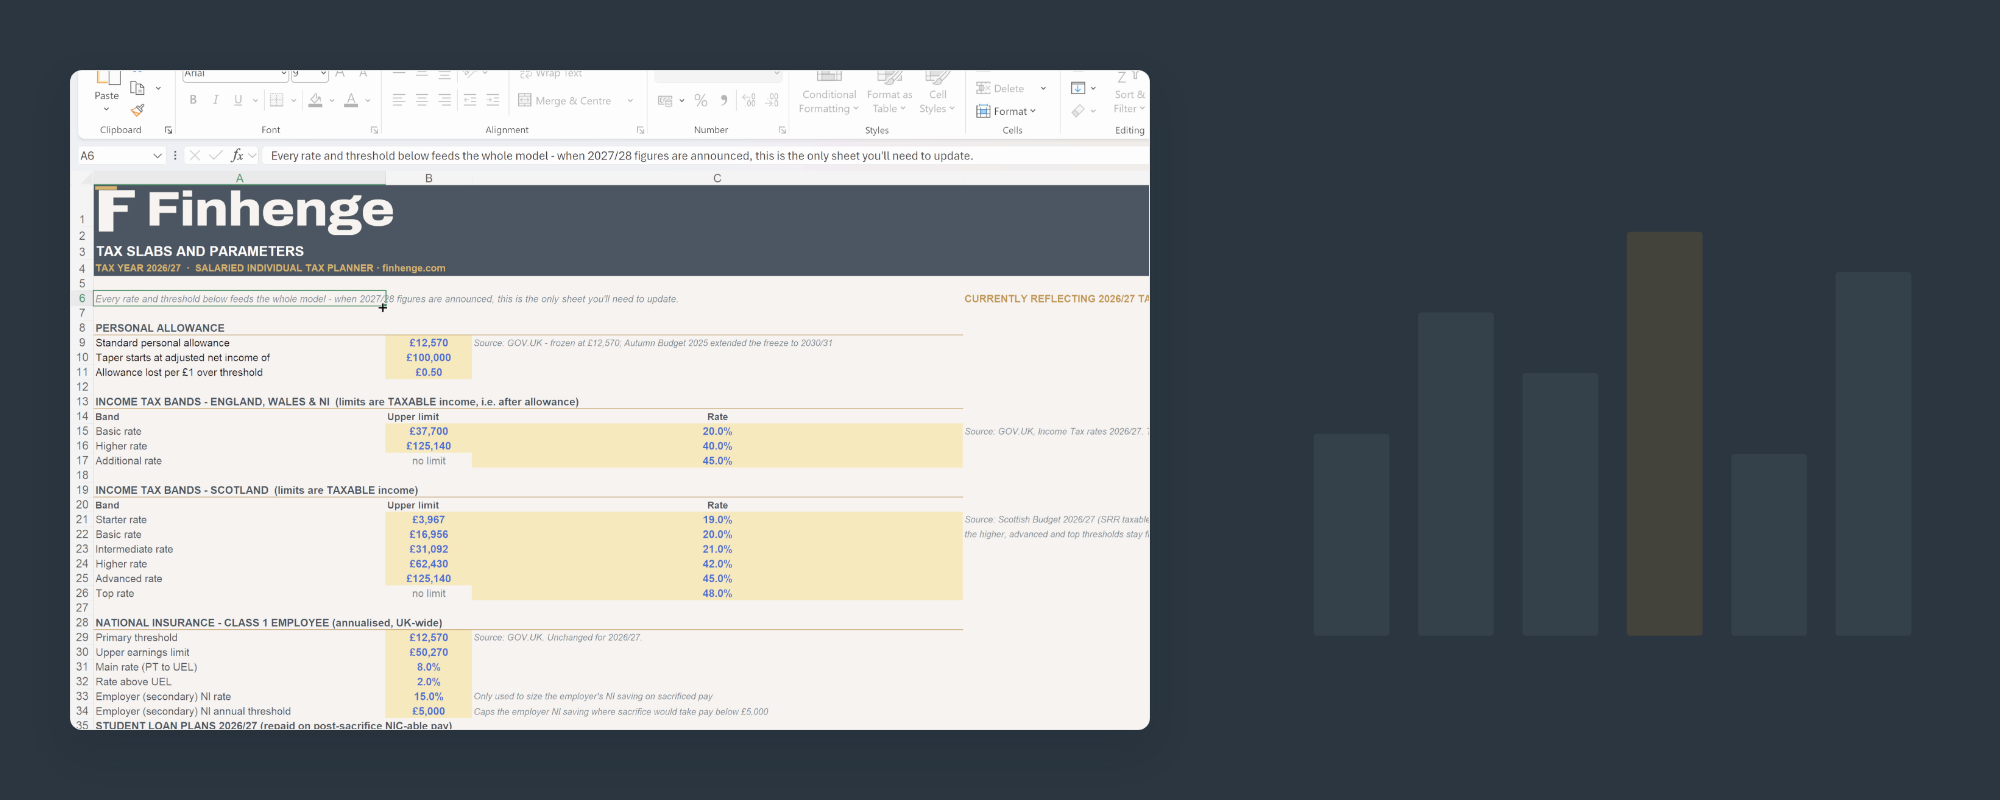Click the £5,000 employer NI threshold cell
The height and width of the screenshot is (800, 2000).
pyautogui.click(x=429, y=711)
